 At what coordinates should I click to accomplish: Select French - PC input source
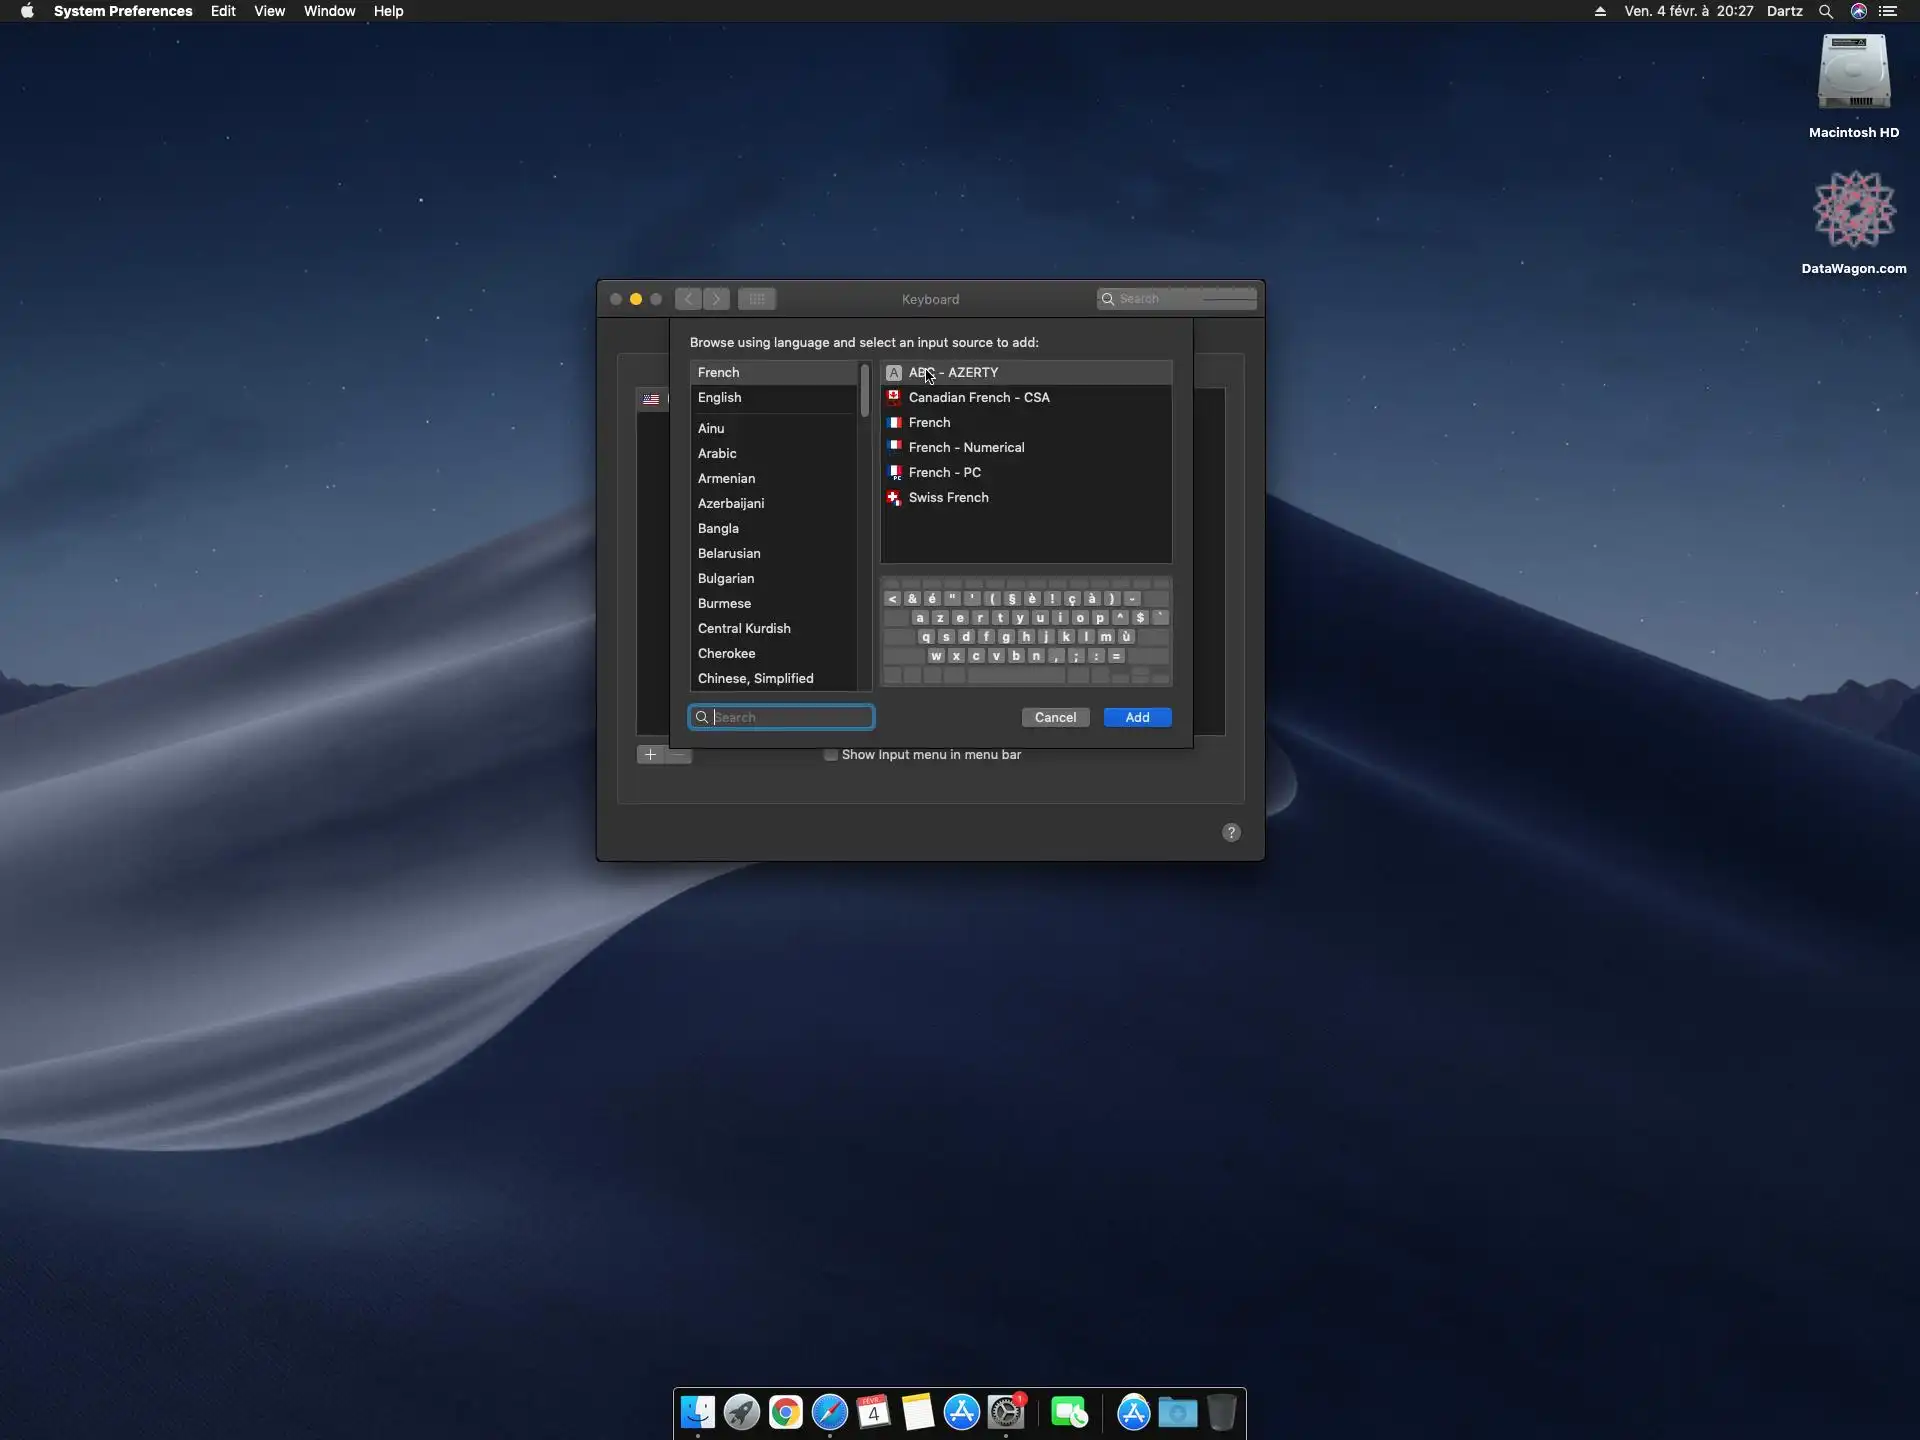(x=944, y=472)
